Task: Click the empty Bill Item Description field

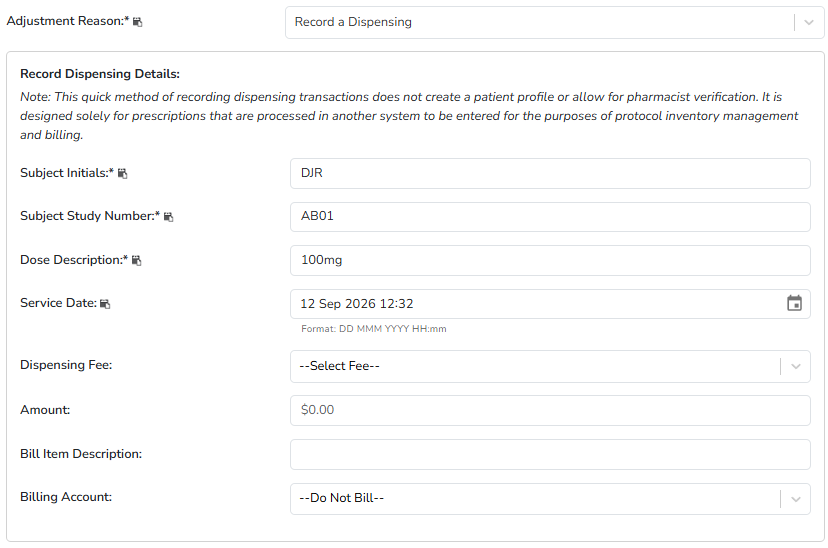Action: 550,455
